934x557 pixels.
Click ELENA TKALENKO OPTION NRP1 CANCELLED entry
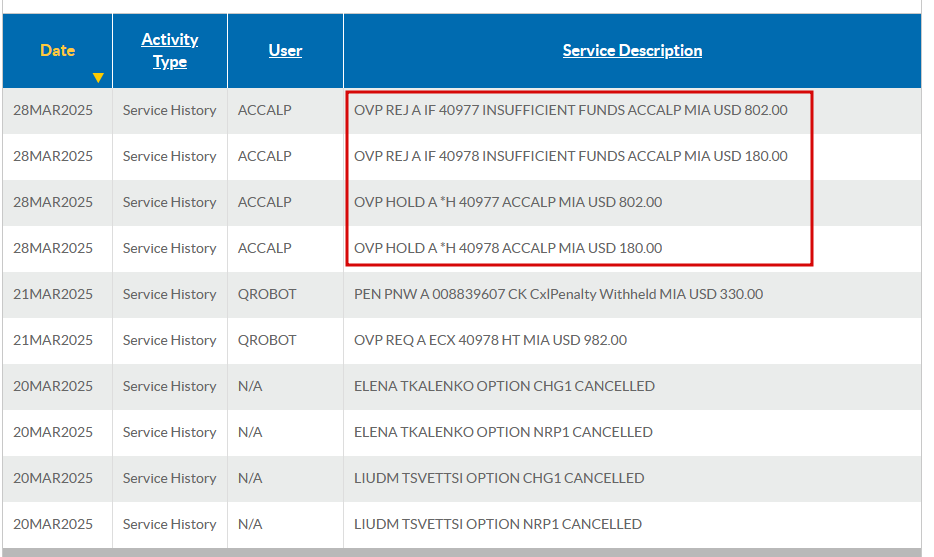click(503, 432)
